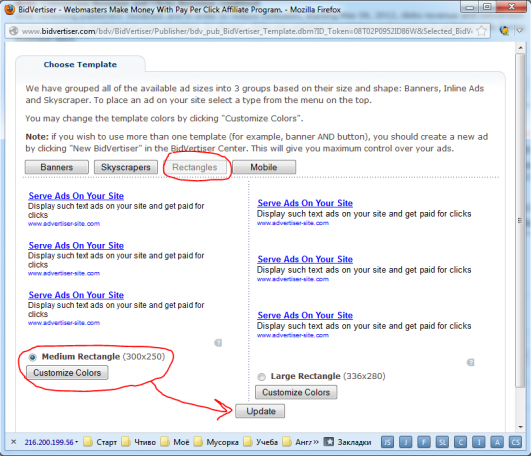Click third Serve Ads link in Large Rectangle
Image resolution: width=531 pixels, height=456 pixels.
(305, 316)
